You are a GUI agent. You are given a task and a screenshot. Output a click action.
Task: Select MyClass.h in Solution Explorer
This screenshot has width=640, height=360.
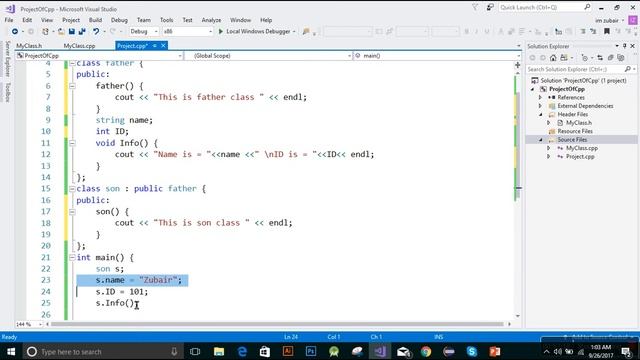(x=578, y=123)
